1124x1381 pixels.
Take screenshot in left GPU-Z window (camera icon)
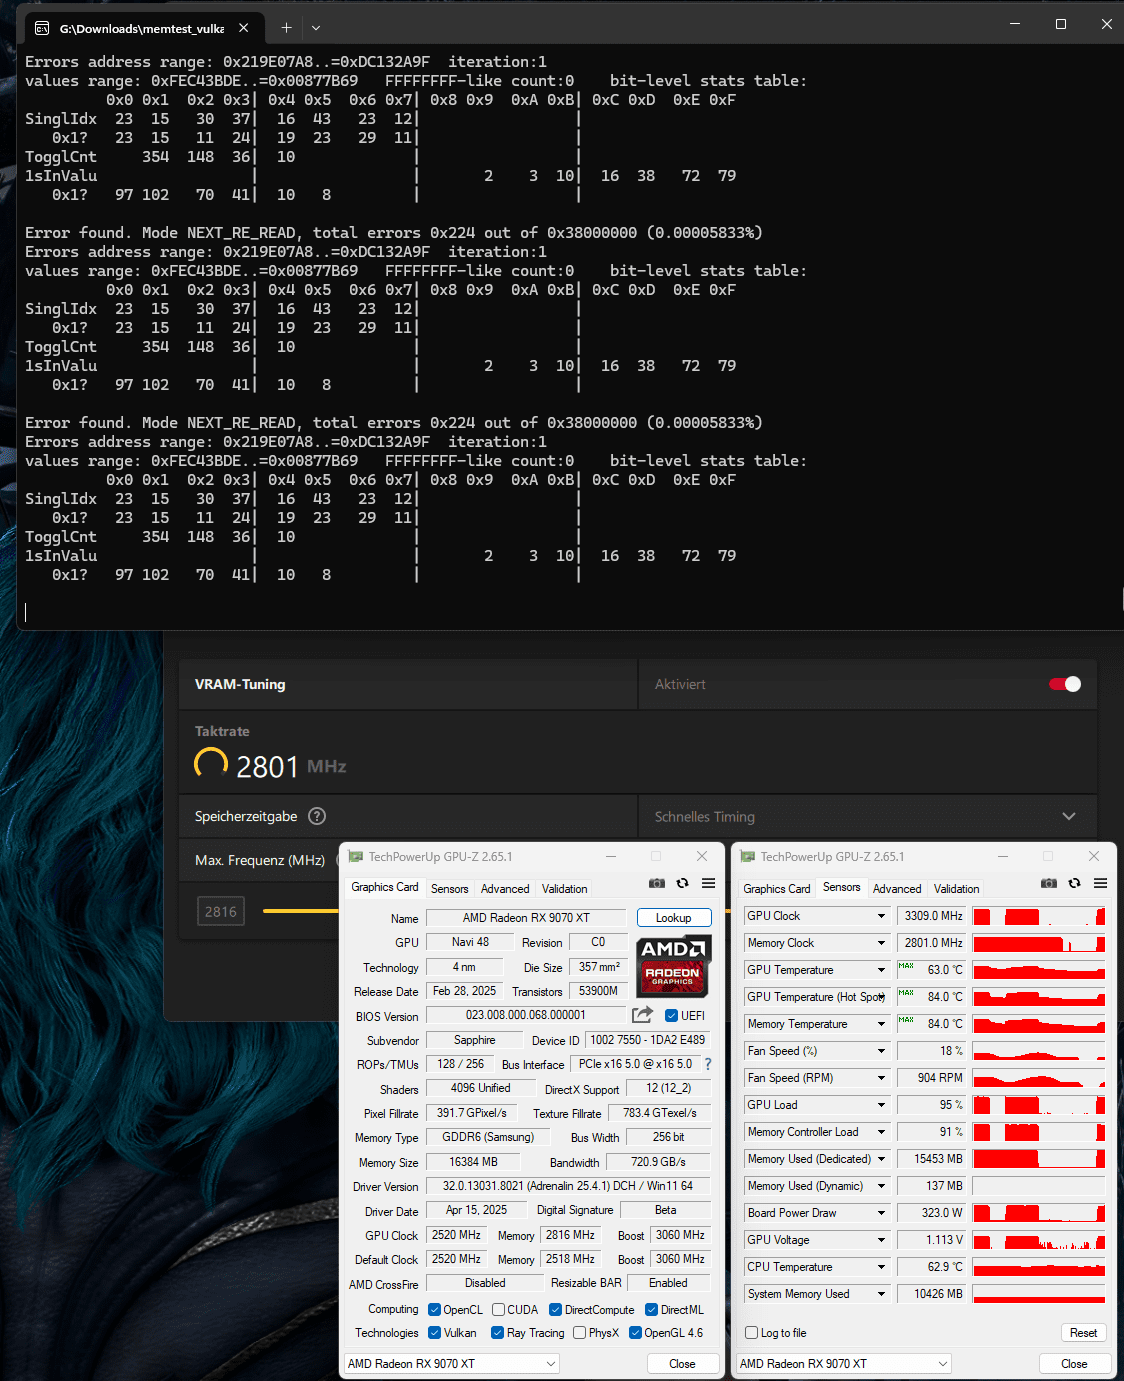(x=656, y=883)
